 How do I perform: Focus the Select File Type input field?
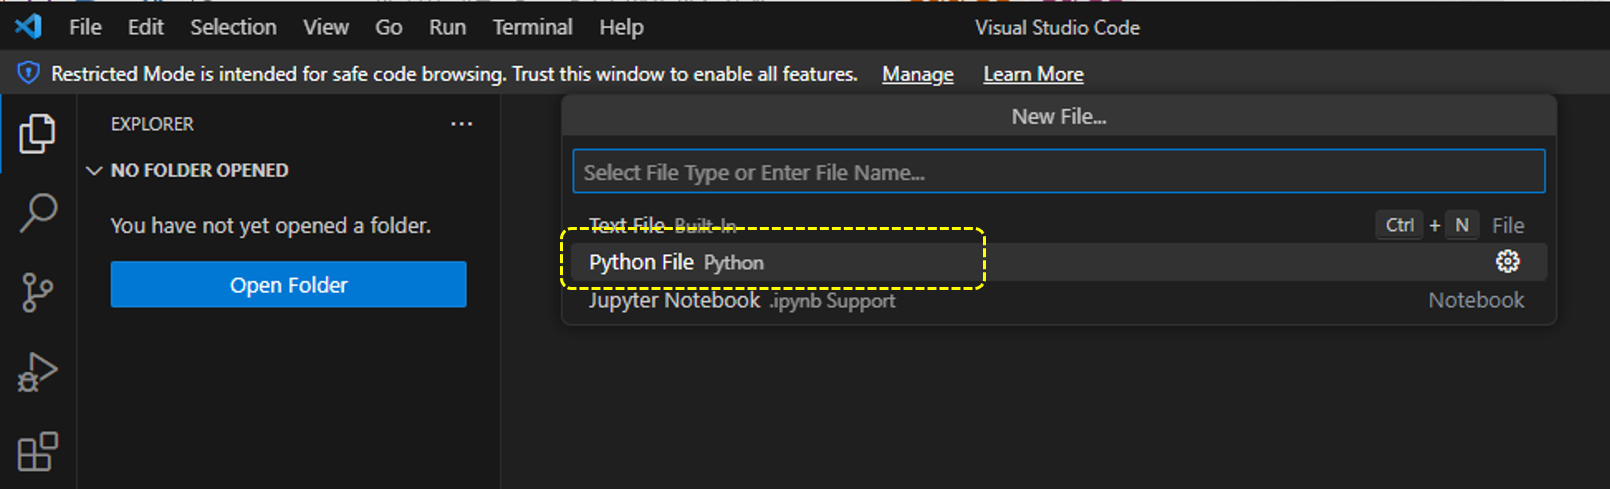[1058, 172]
